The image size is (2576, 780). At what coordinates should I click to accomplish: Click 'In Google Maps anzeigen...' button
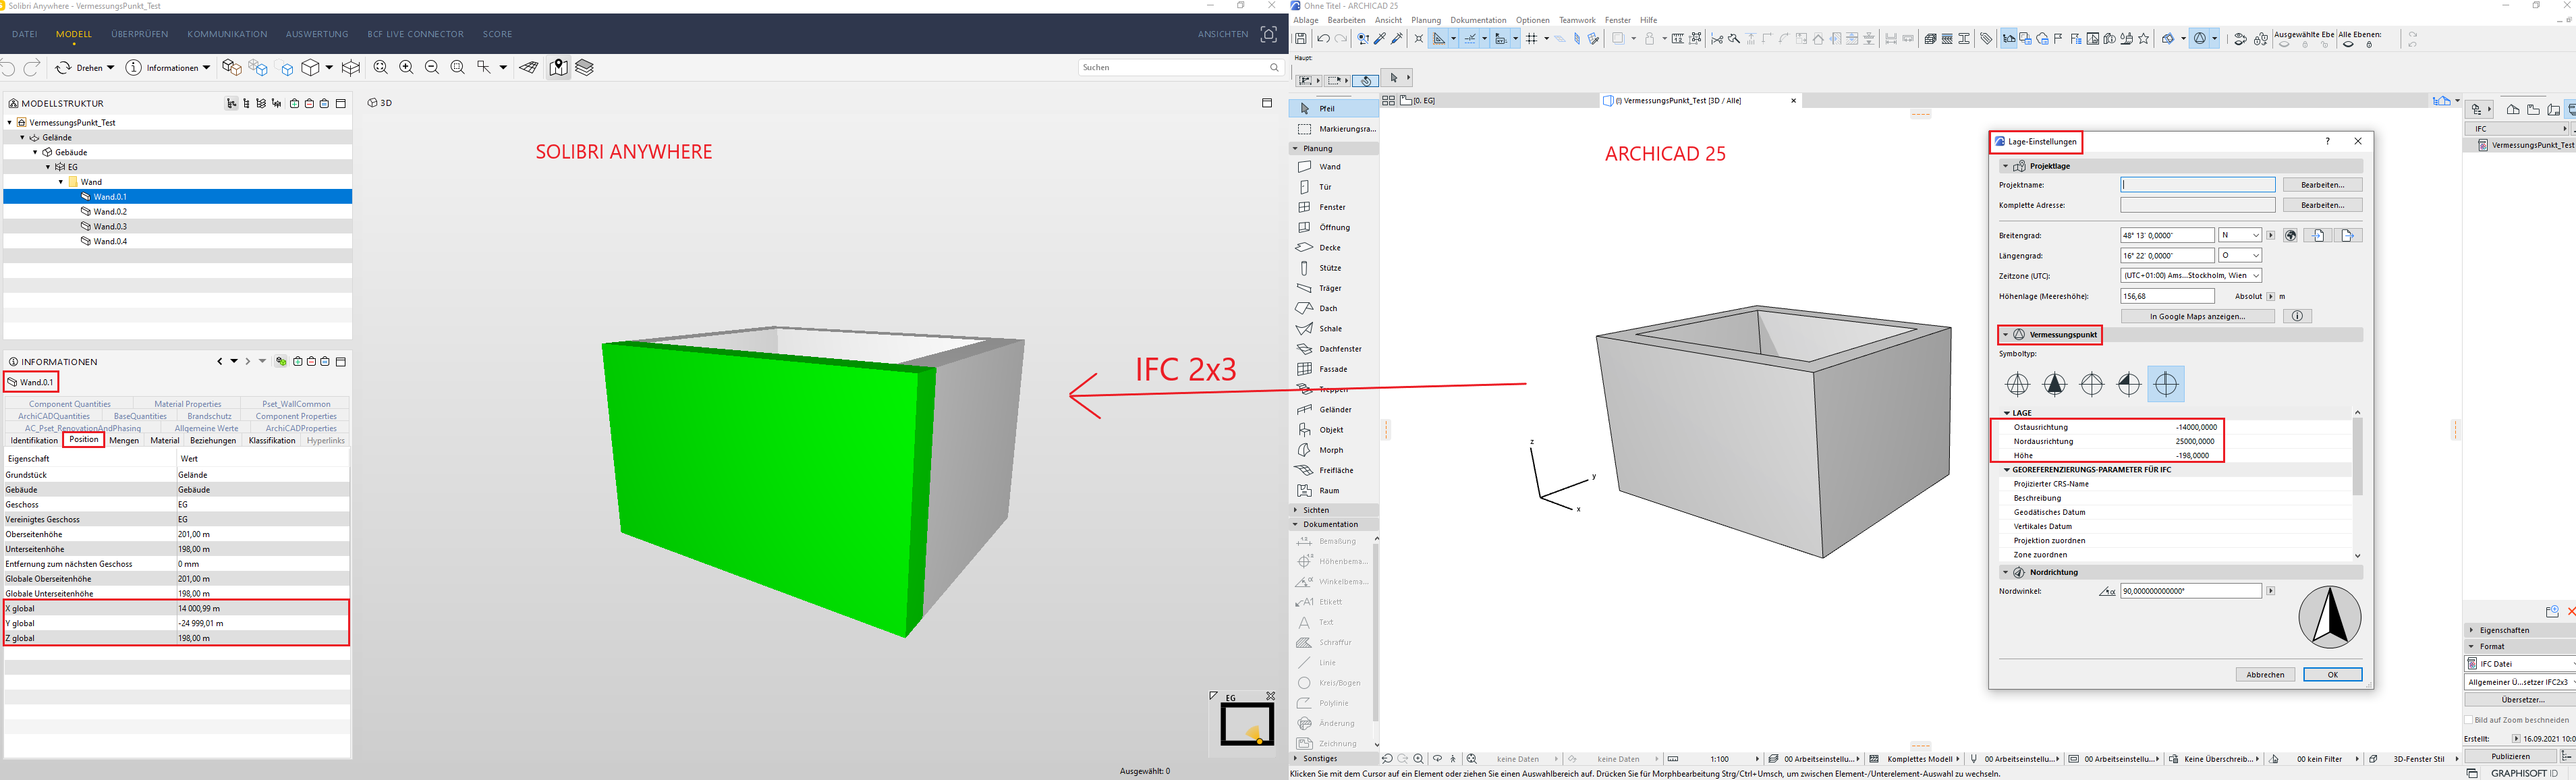tap(2197, 316)
